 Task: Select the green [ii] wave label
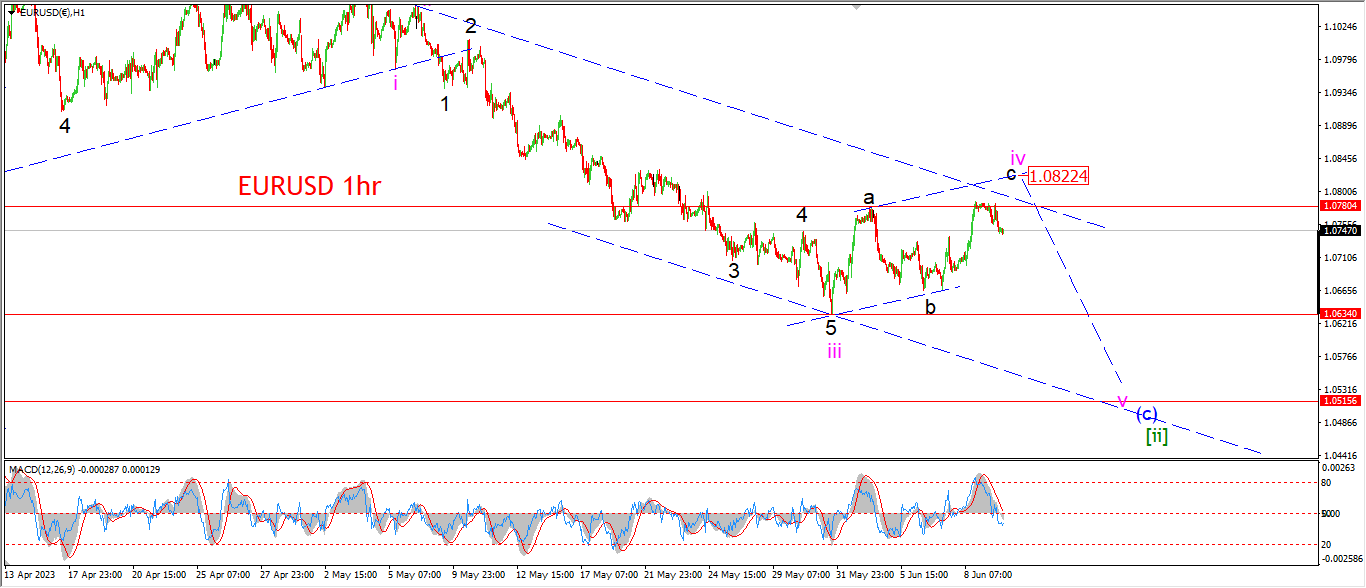point(1156,435)
